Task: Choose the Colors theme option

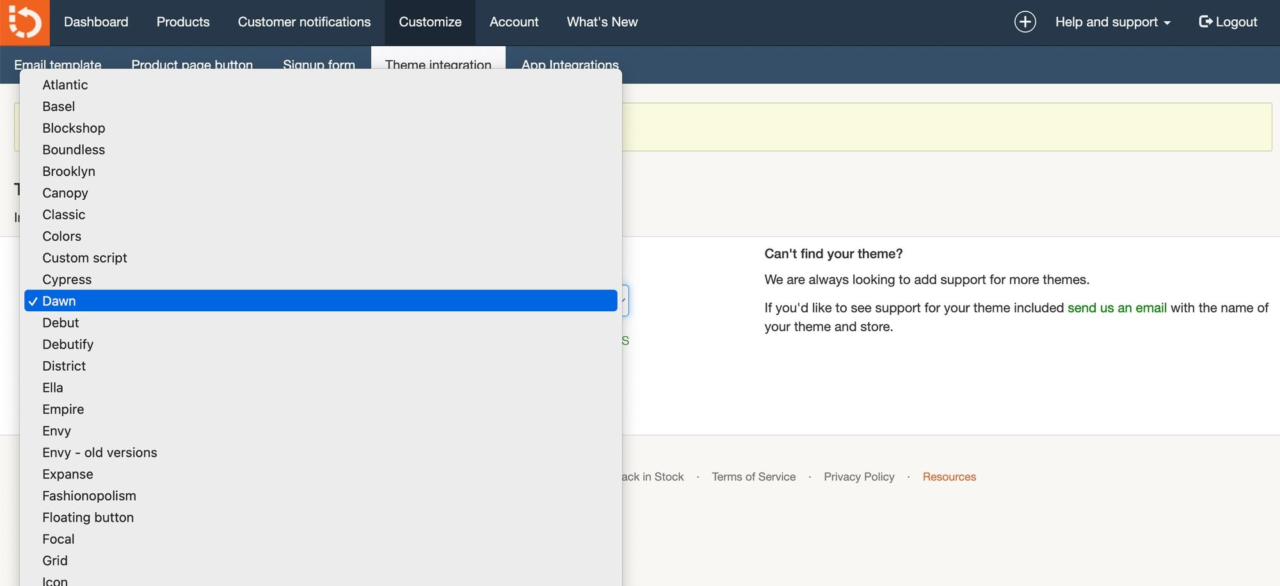Action: [321, 237]
